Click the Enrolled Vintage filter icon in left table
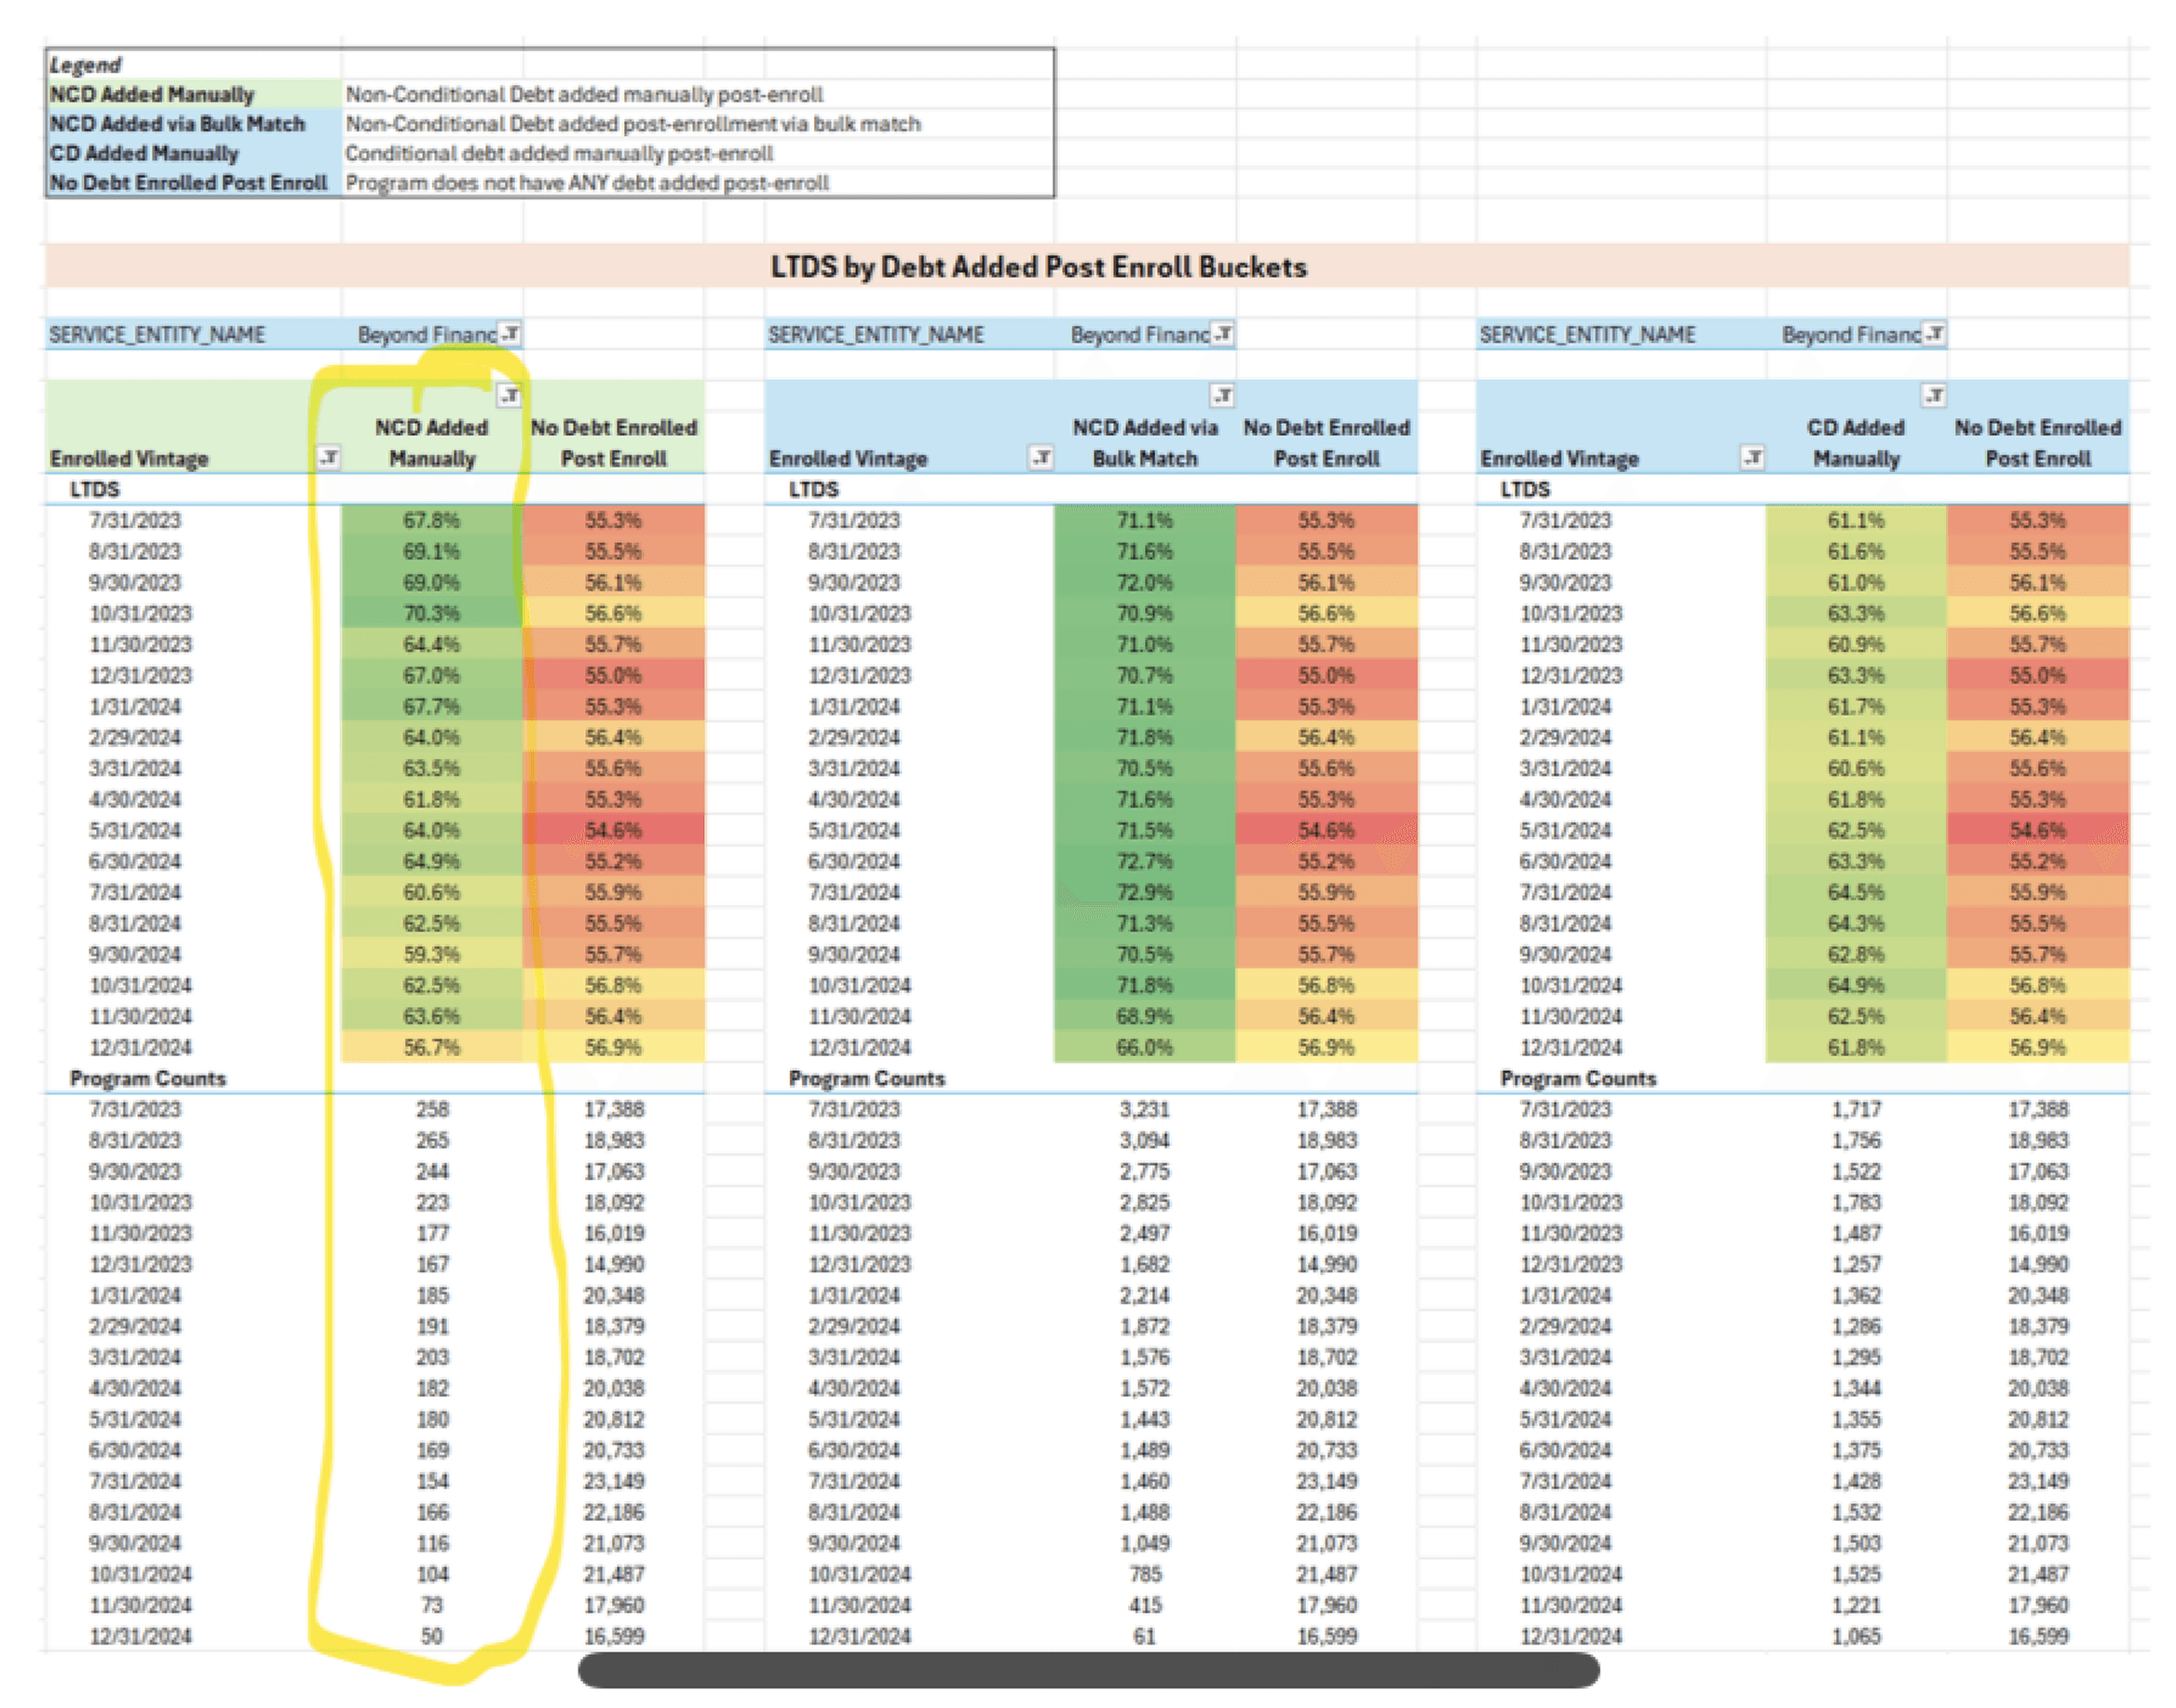Image resolution: width=2176 pixels, height=1708 pixels. (x=330, y=458)
